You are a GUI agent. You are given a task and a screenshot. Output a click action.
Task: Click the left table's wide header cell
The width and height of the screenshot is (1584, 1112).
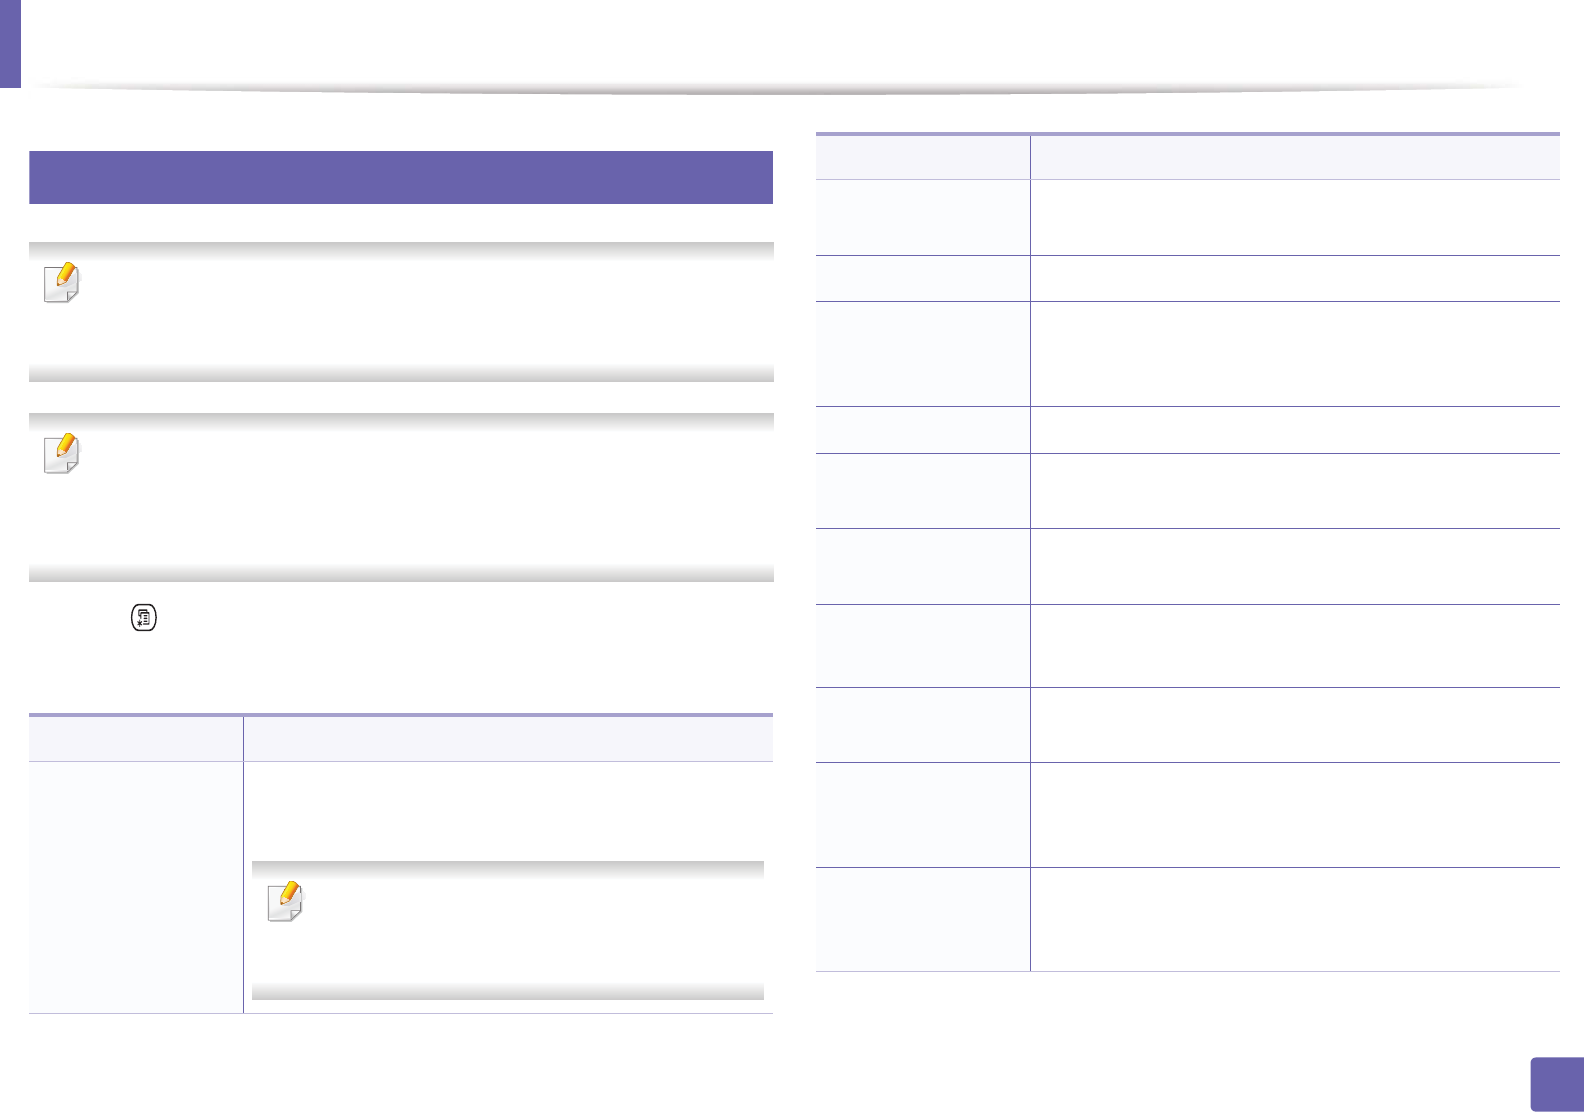508,739
